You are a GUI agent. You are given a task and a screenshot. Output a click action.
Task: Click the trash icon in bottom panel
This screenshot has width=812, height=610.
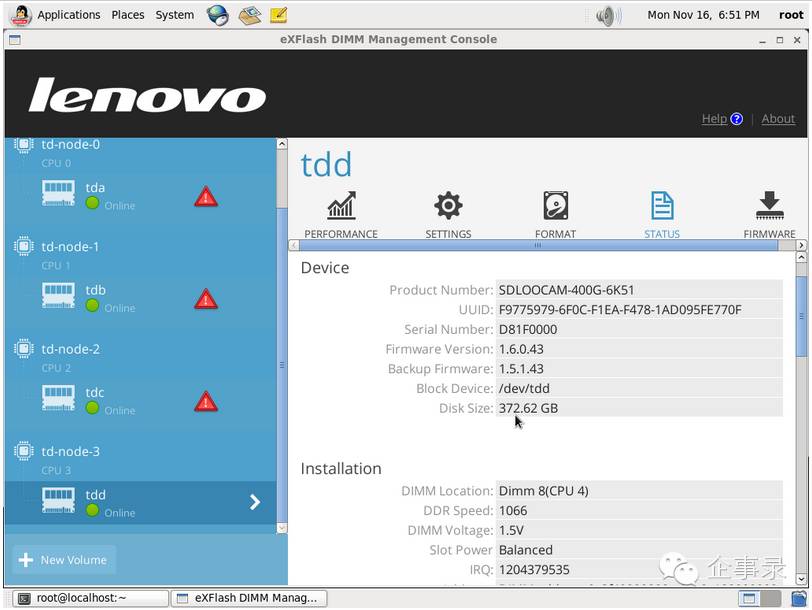pos(799,599)
